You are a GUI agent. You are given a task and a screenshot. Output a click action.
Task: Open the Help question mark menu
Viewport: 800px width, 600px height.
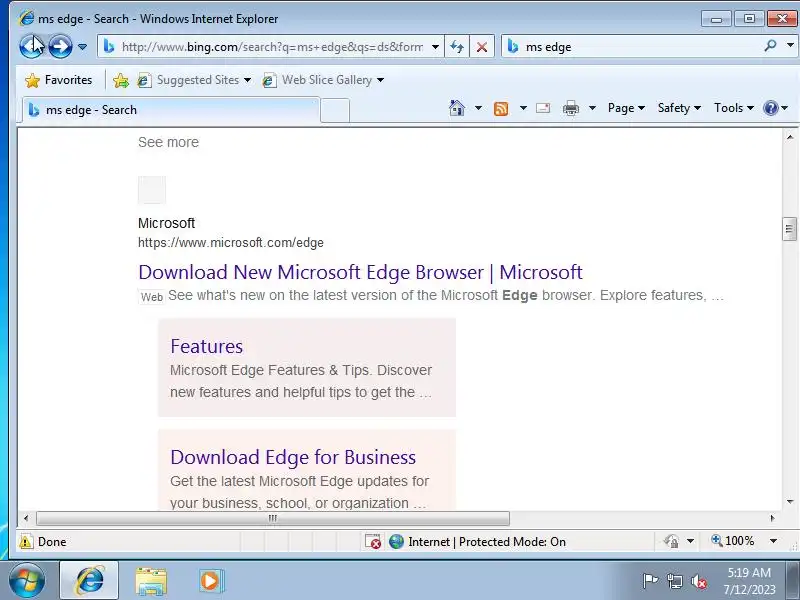(776, 108)
